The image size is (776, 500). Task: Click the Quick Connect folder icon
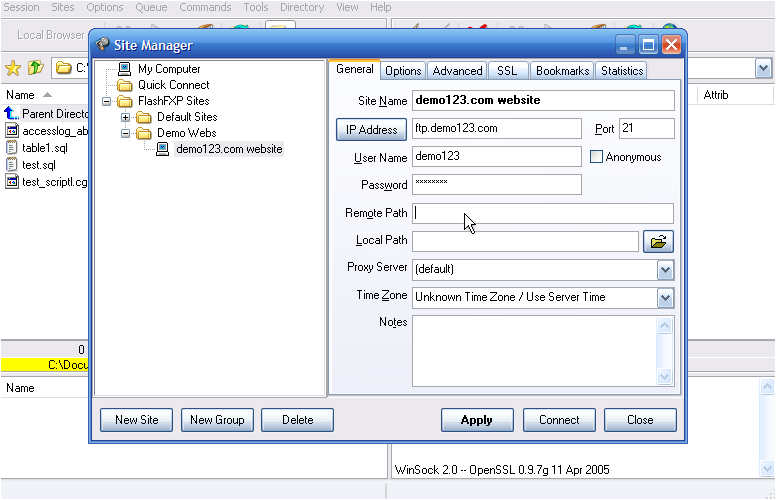125,85
